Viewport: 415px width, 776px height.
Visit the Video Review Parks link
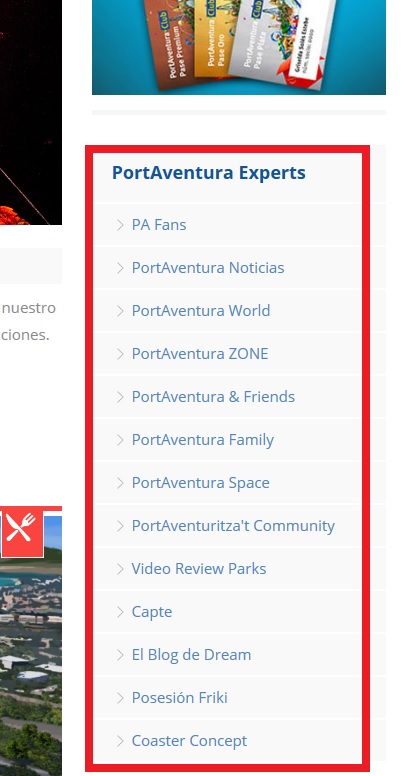199,569
